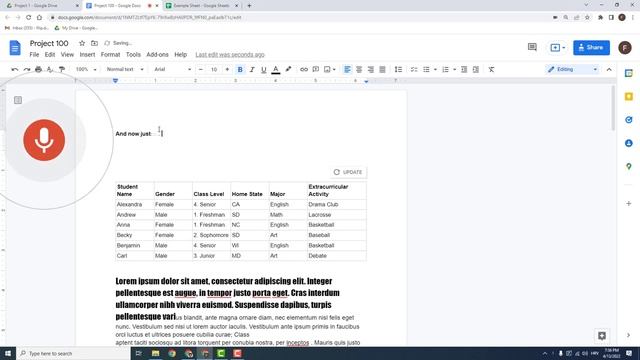Open Google Keep side panel
Screen dimensions: 640x360
(x=629, y=96)
